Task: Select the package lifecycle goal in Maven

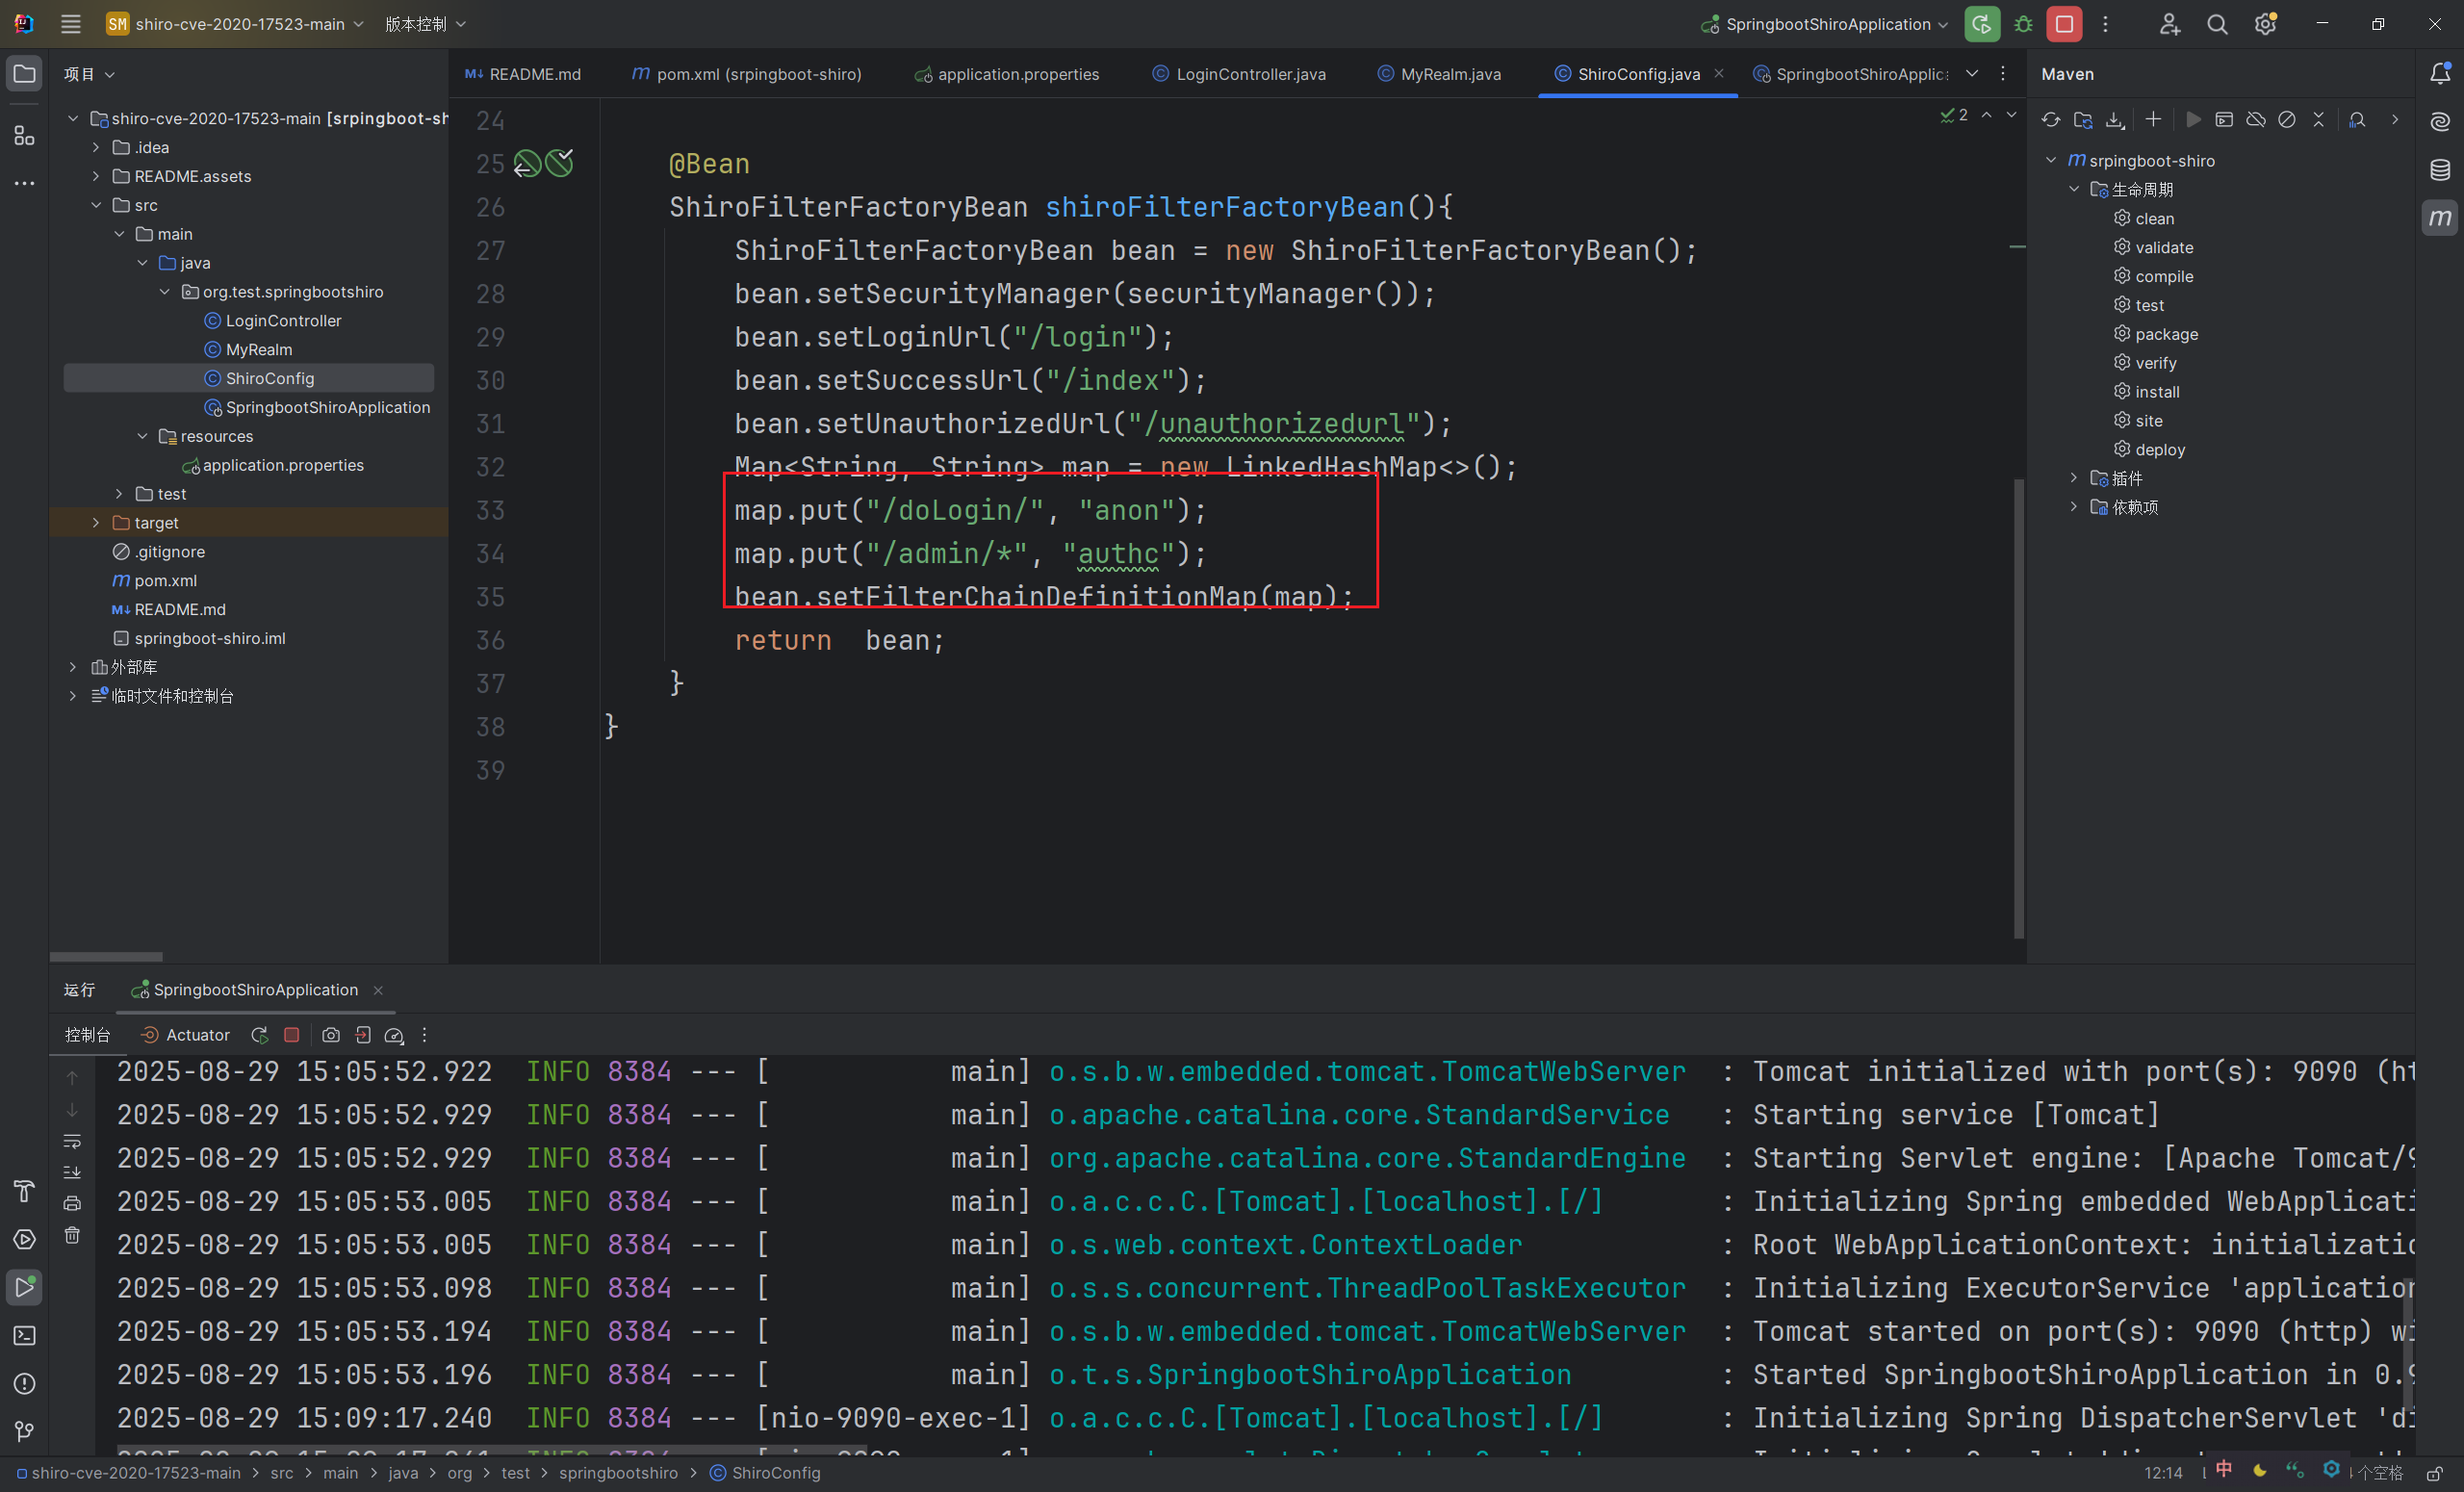Action: [2166, 334]
